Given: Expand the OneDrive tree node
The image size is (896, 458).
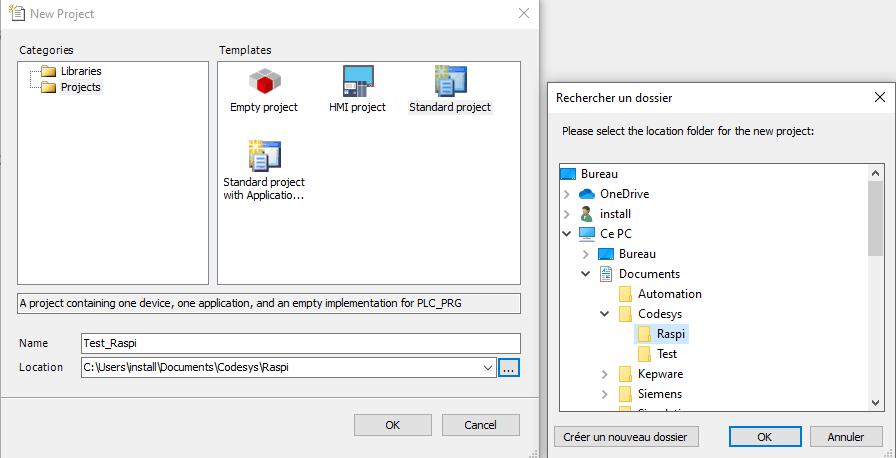Looking at the screenshot, I should pos(566,194).
